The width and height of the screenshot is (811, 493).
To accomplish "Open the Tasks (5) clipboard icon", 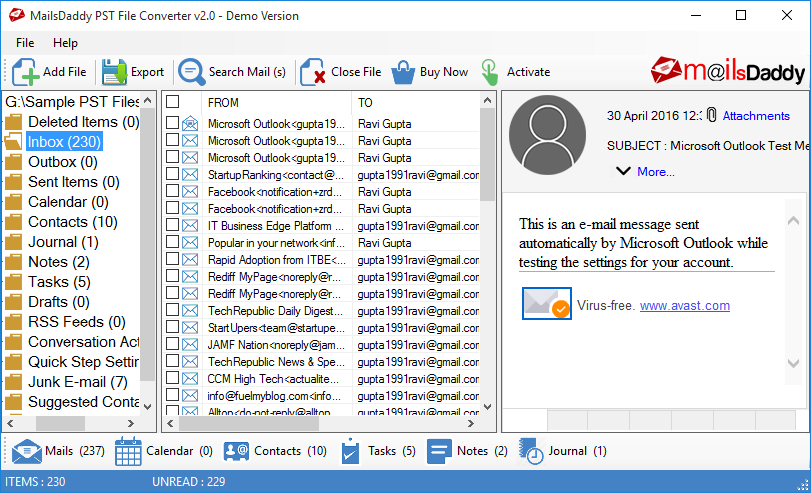I will tap(350, 451).
